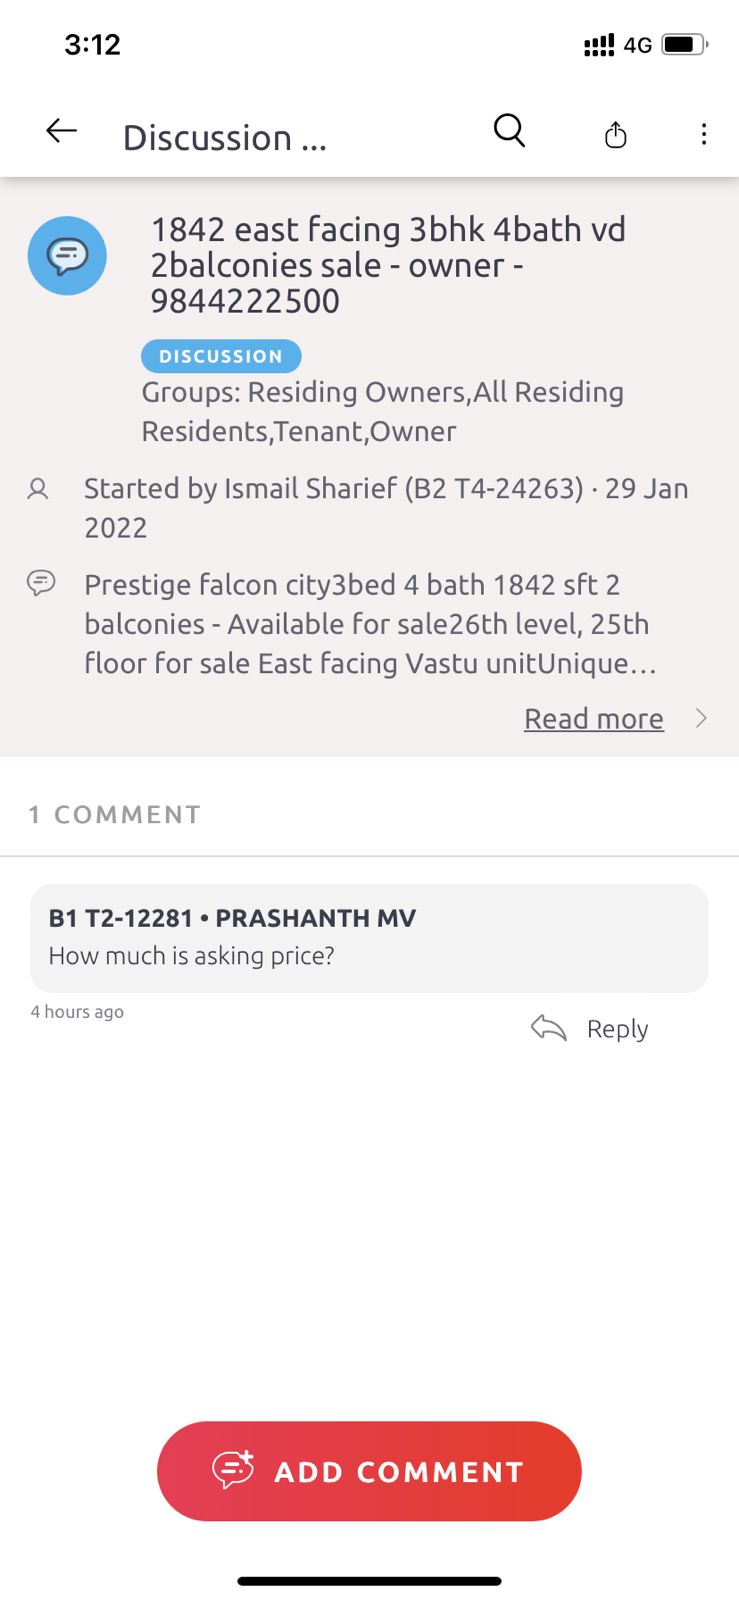
Task: Click the Reply text under the comment
Action: (x=617, y=1029)
